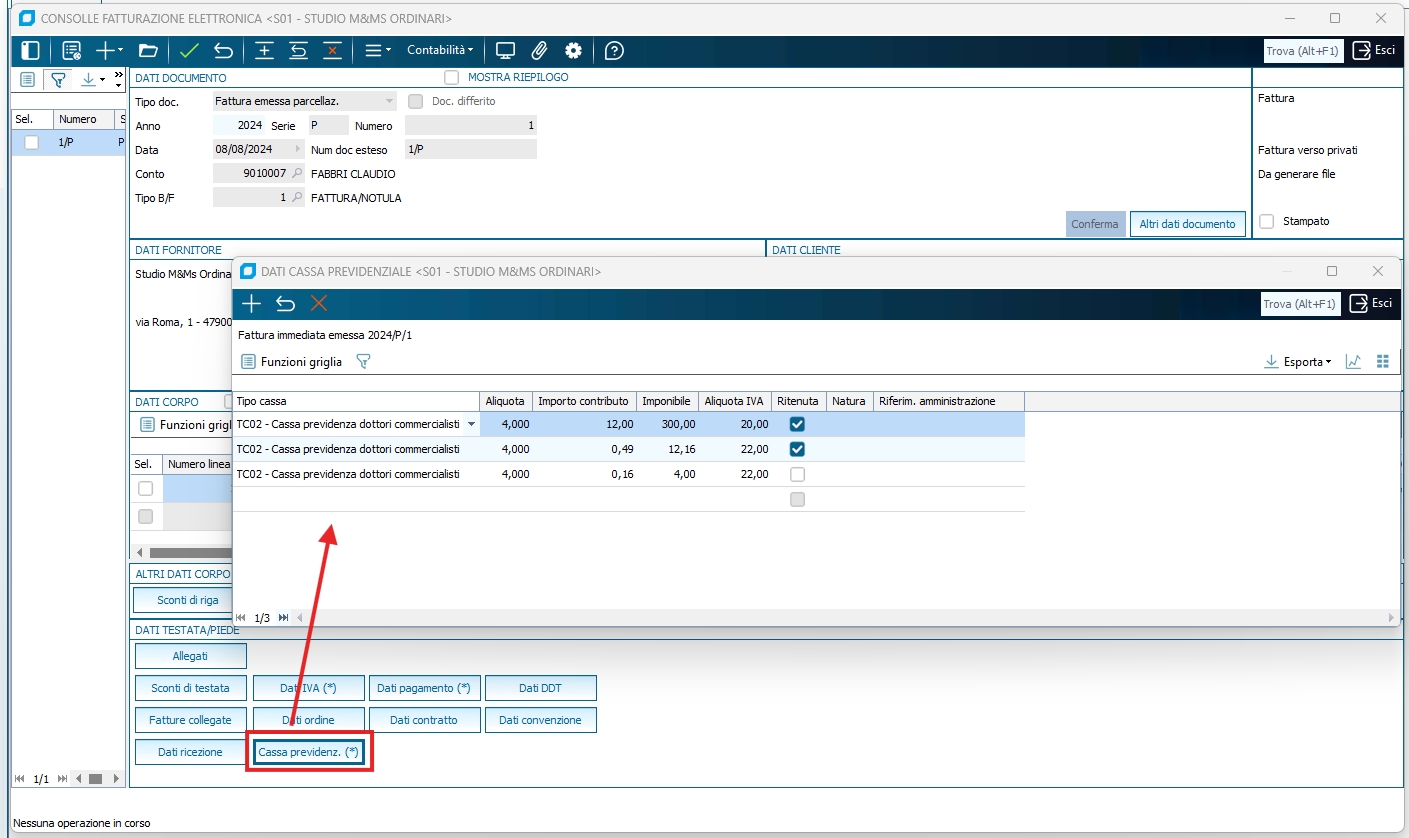Expand the left panel toolbar overflow chevron
Image resolution: width=1409 pixels, height=838 pixels.
pos(118,74)
